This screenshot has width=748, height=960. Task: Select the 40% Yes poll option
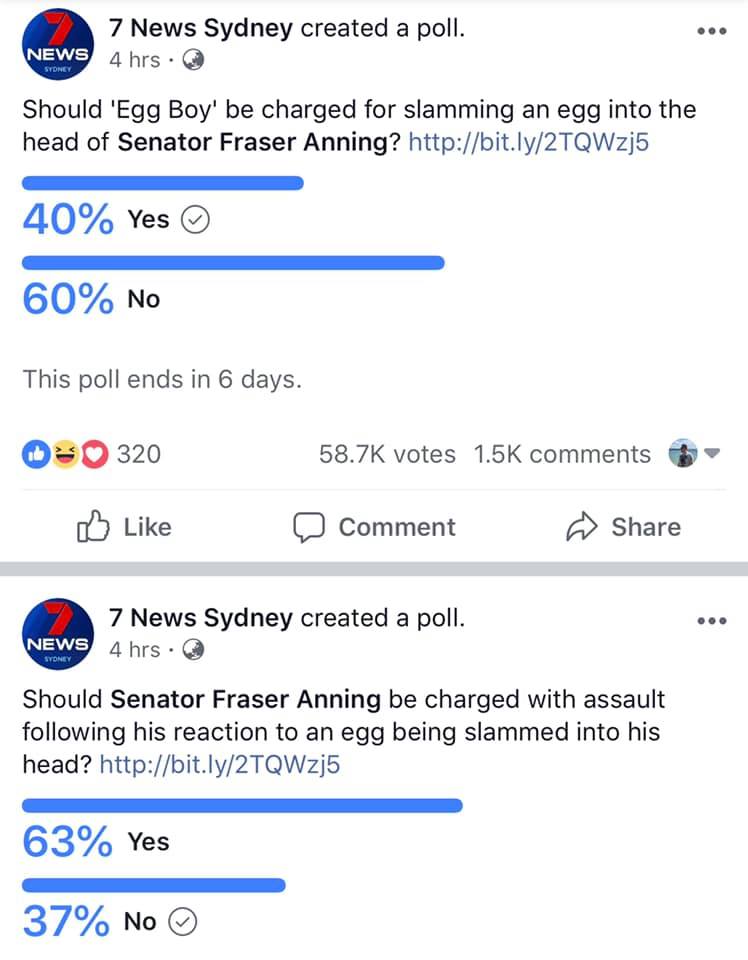pos(115,220)
